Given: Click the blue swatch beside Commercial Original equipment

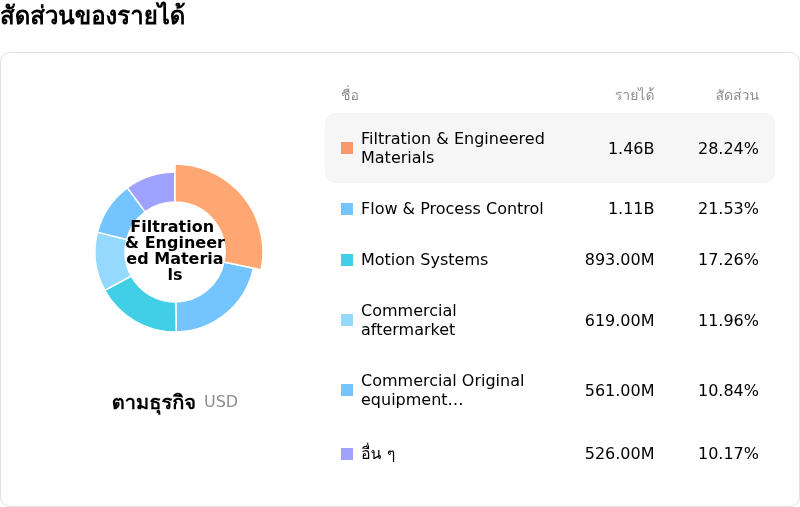Looking at the screenshot, I should click(347, 390).
